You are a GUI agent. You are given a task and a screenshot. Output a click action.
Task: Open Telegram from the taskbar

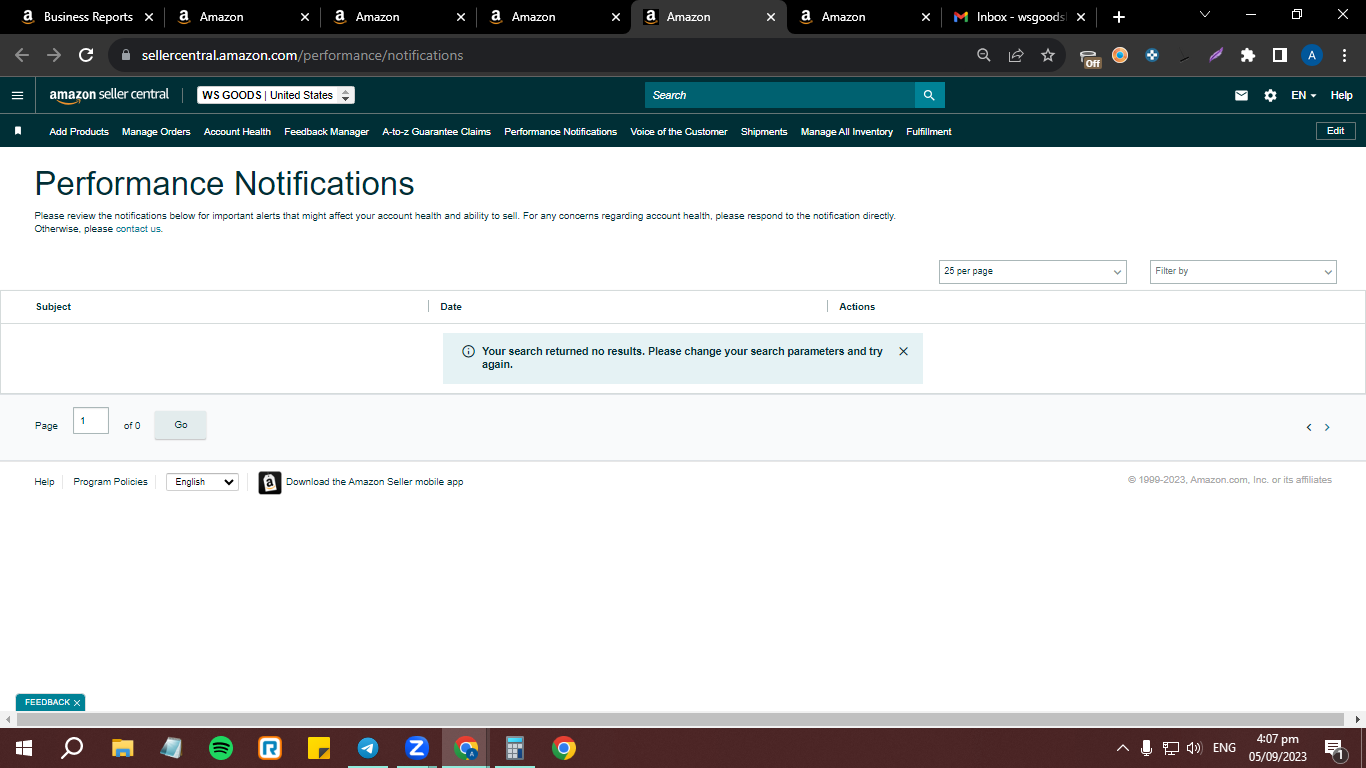[368, 748]
